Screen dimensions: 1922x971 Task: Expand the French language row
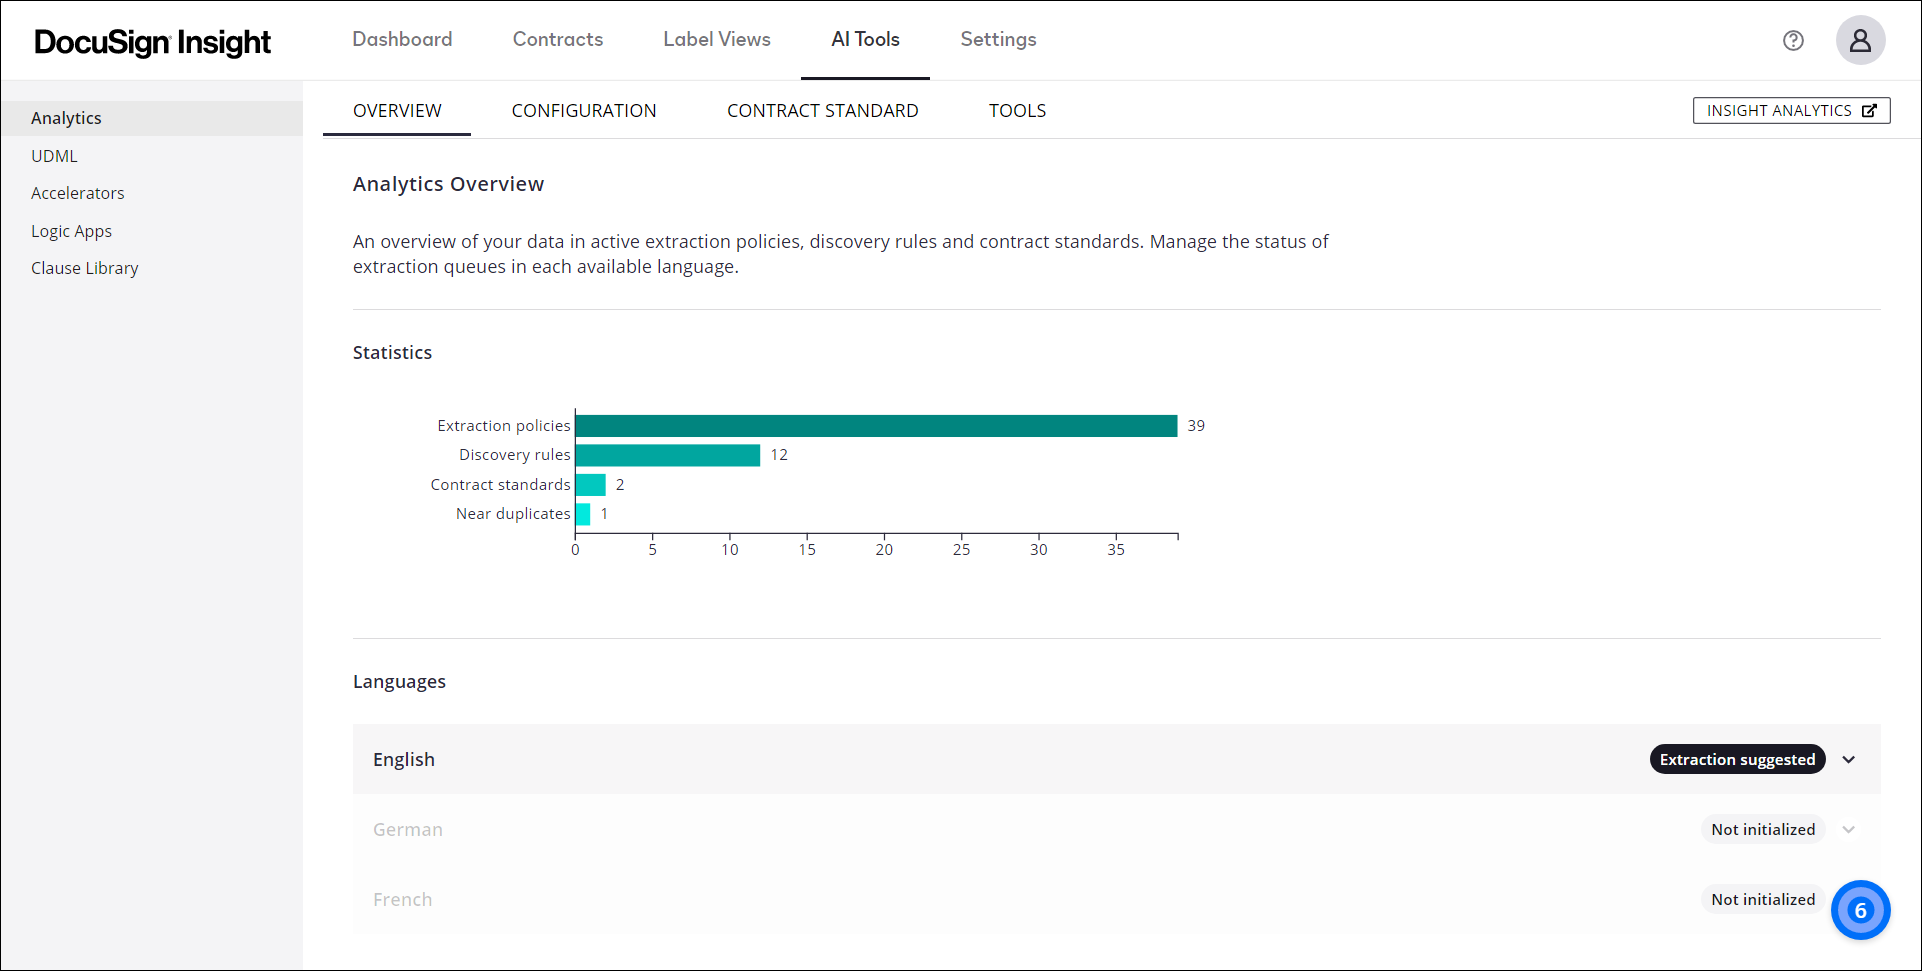tap(1849, 899)
